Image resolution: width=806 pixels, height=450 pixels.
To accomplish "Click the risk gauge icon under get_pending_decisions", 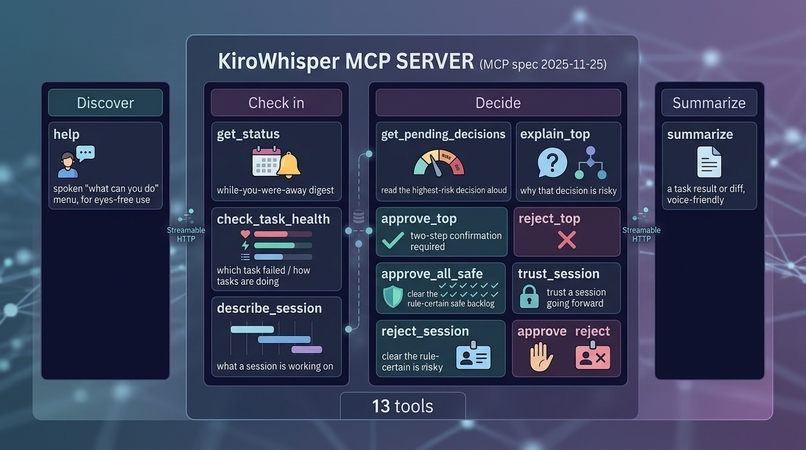I will click(439, 163).
